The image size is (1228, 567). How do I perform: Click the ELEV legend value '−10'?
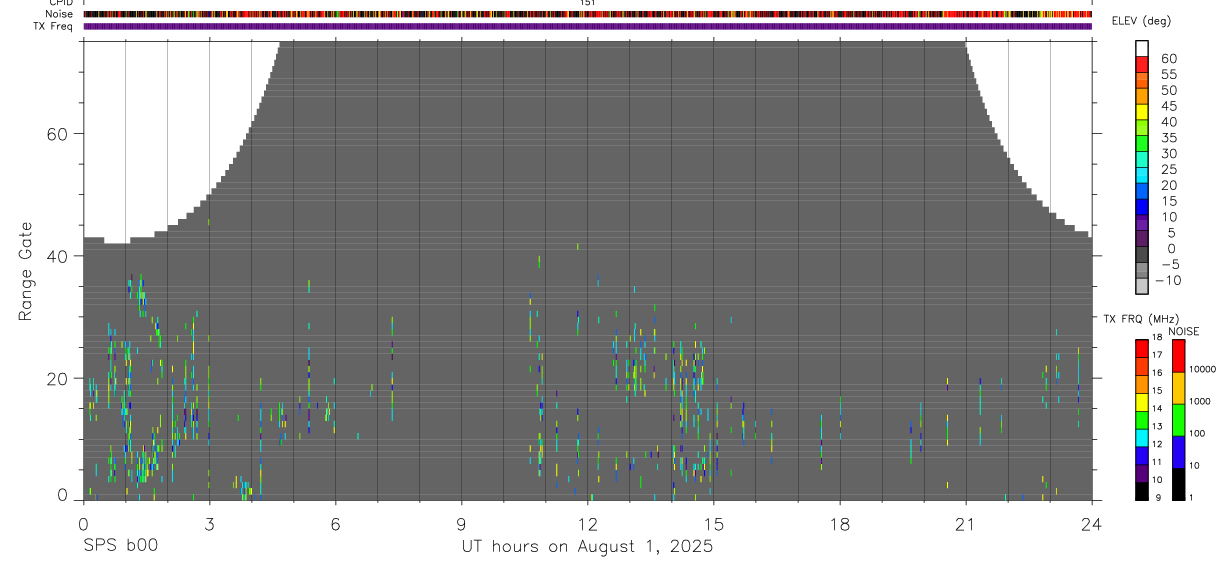tap(1168, 281)
